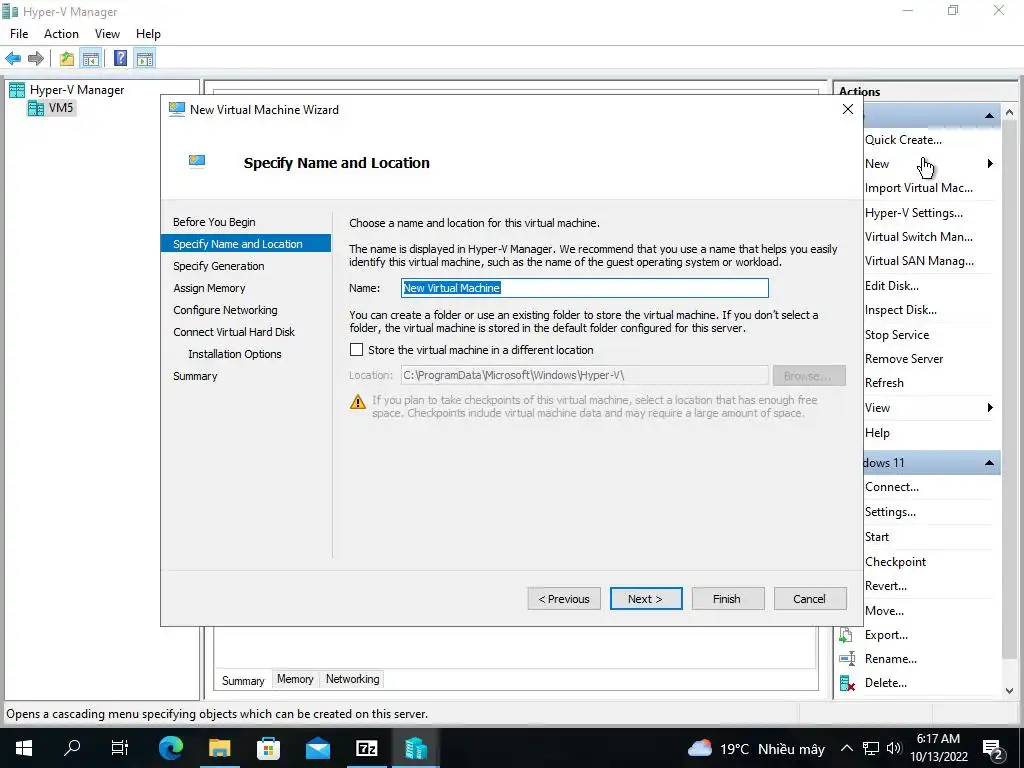Image resolution: width=1024 pixels, height=768 pixels.
Task: Open the Help menu
Action: [148, 34]
